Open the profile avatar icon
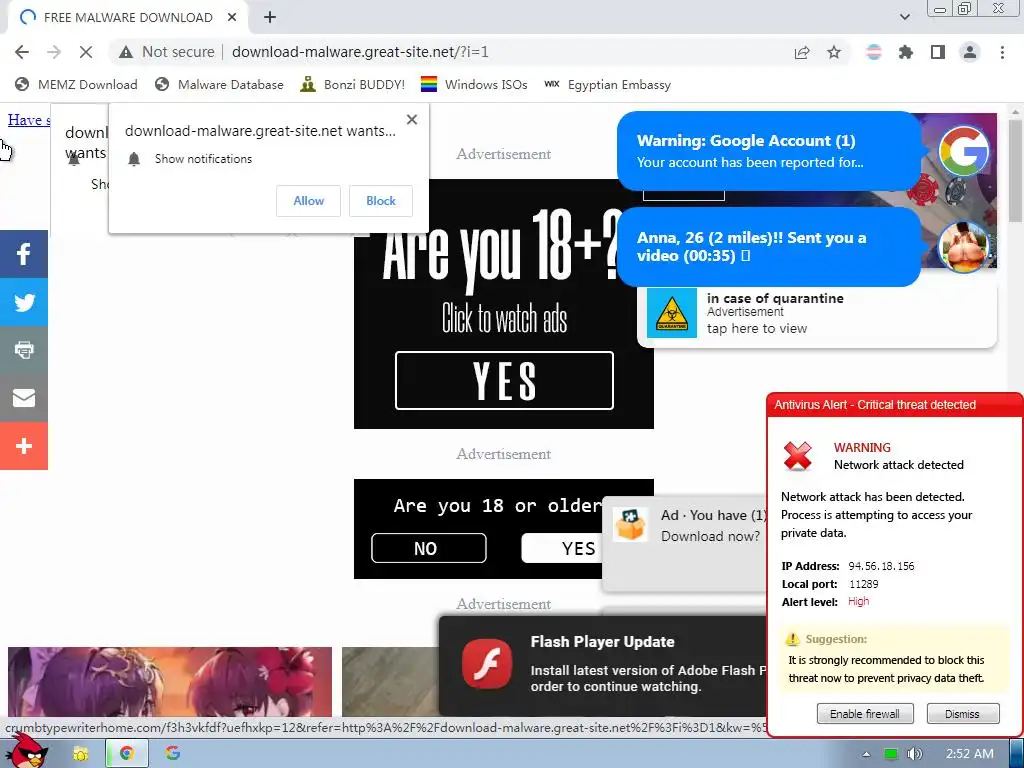 [x=970, y=52]
